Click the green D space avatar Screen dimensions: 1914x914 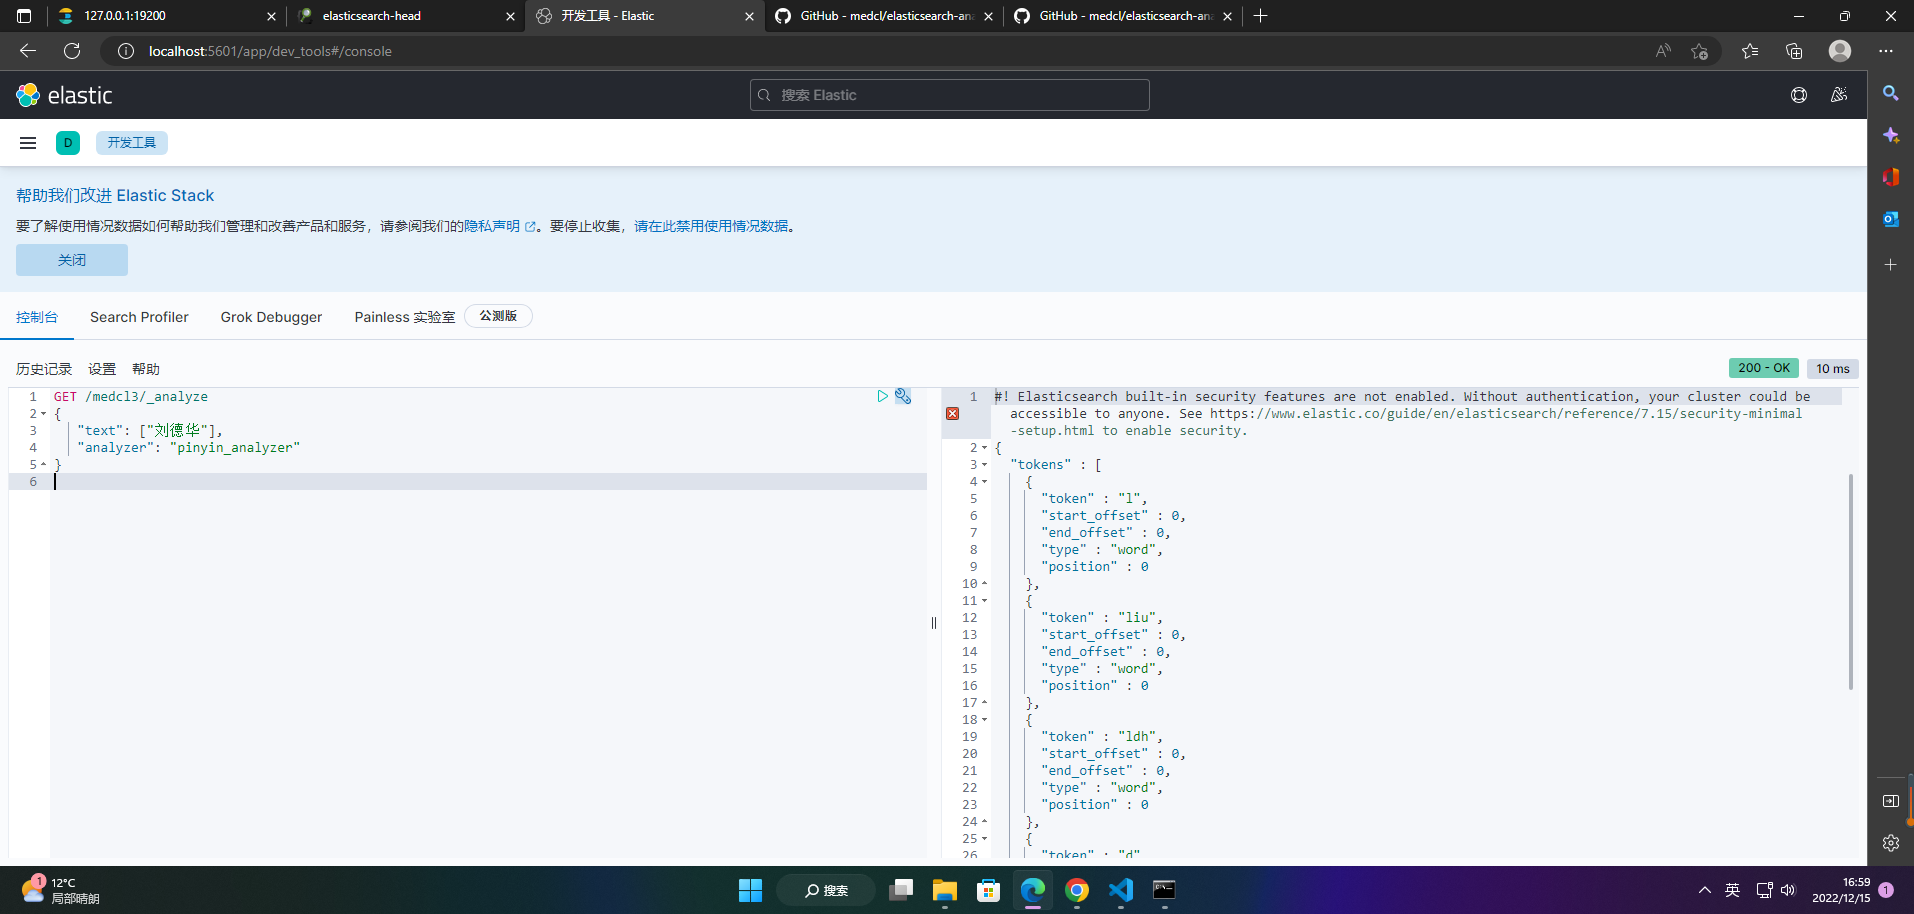(68, 143)
